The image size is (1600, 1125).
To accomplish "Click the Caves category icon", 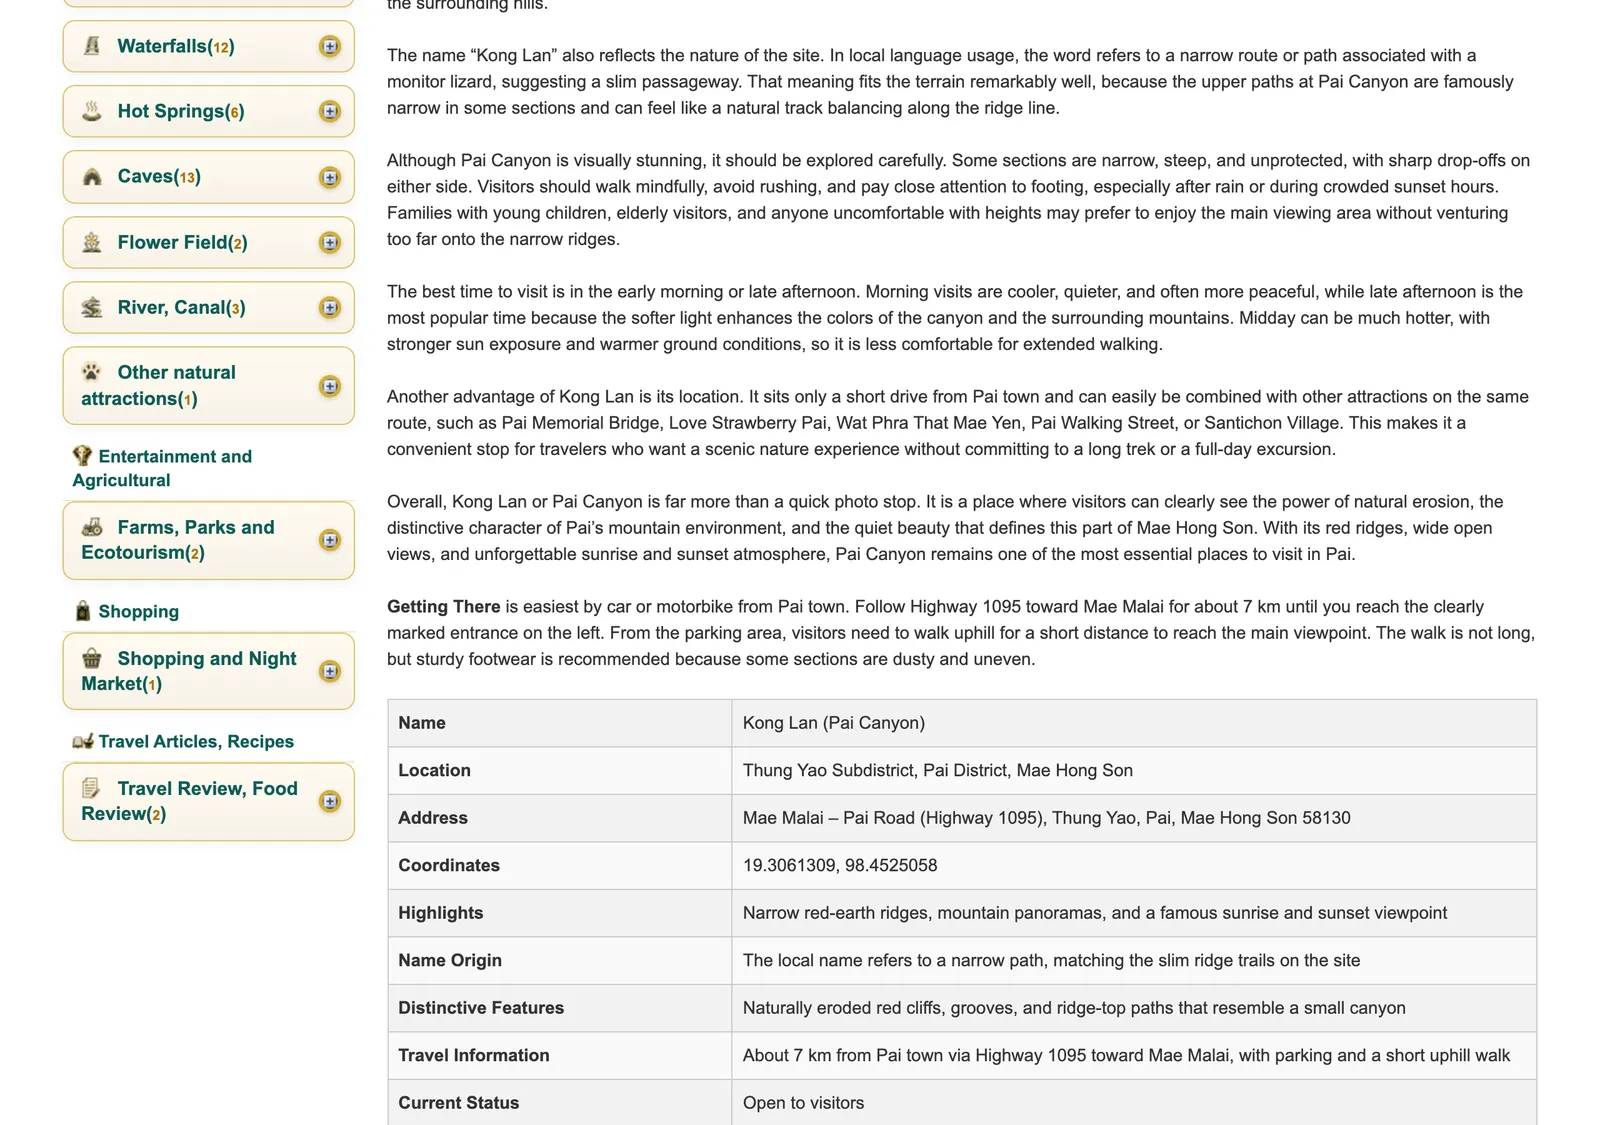I will 92,177.
